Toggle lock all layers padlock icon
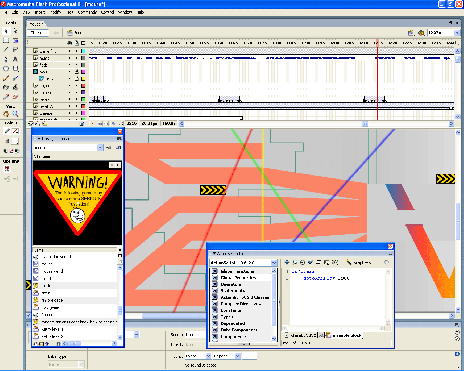Viewport: 464px width, 371px height. tap(76, 43)
